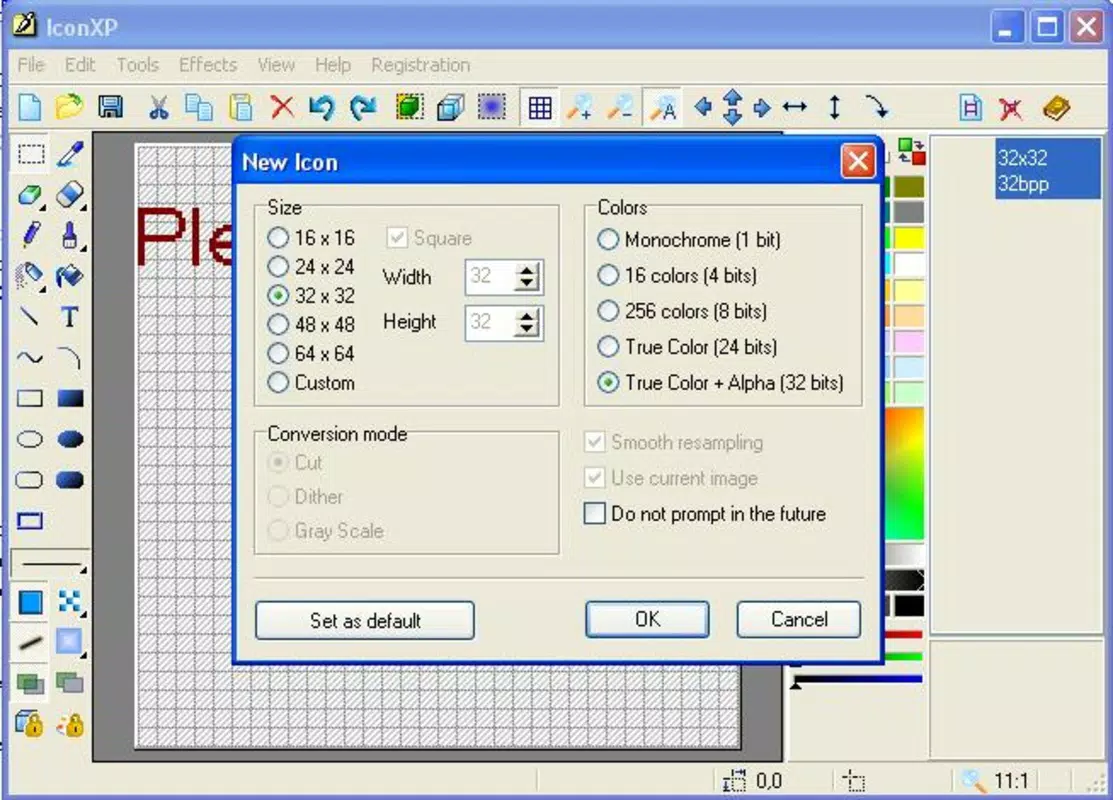Select the flood fill bucket tool
The height and width of the screenshot is (800, 1113).
(x=70, y=275)
